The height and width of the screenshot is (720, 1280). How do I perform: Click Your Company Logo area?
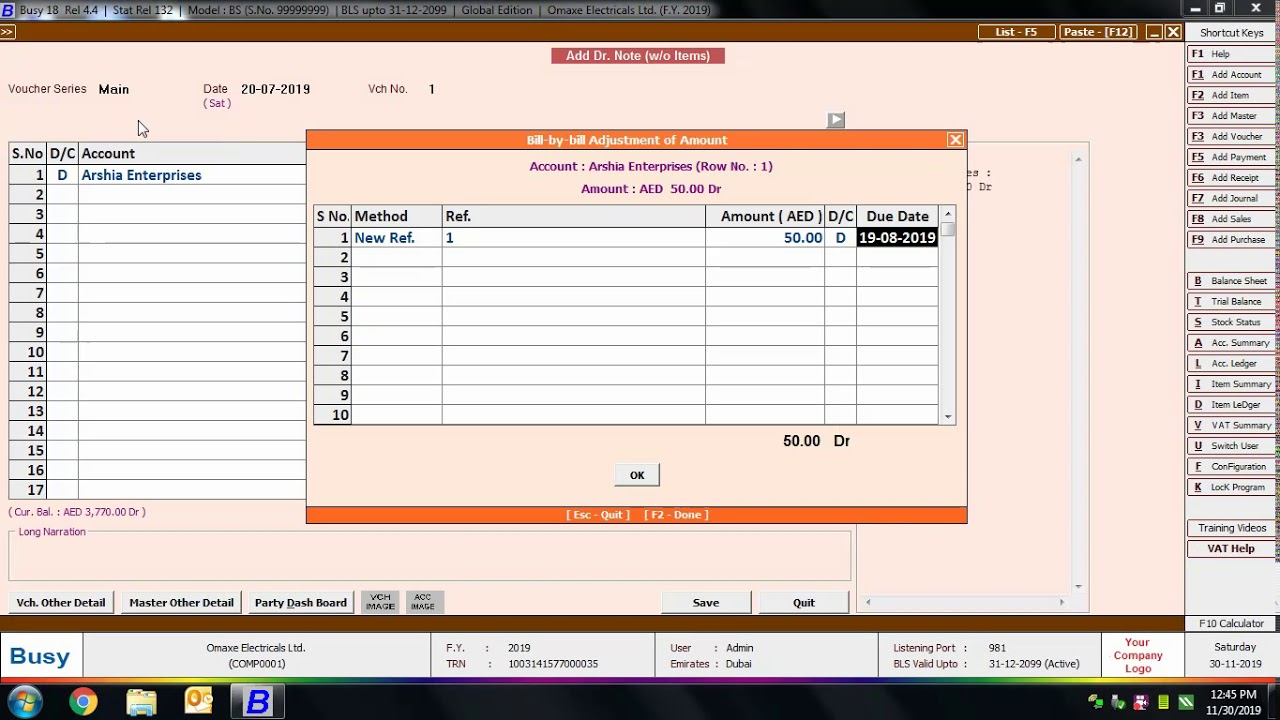pyautogui.click(x=1138, y=656)
